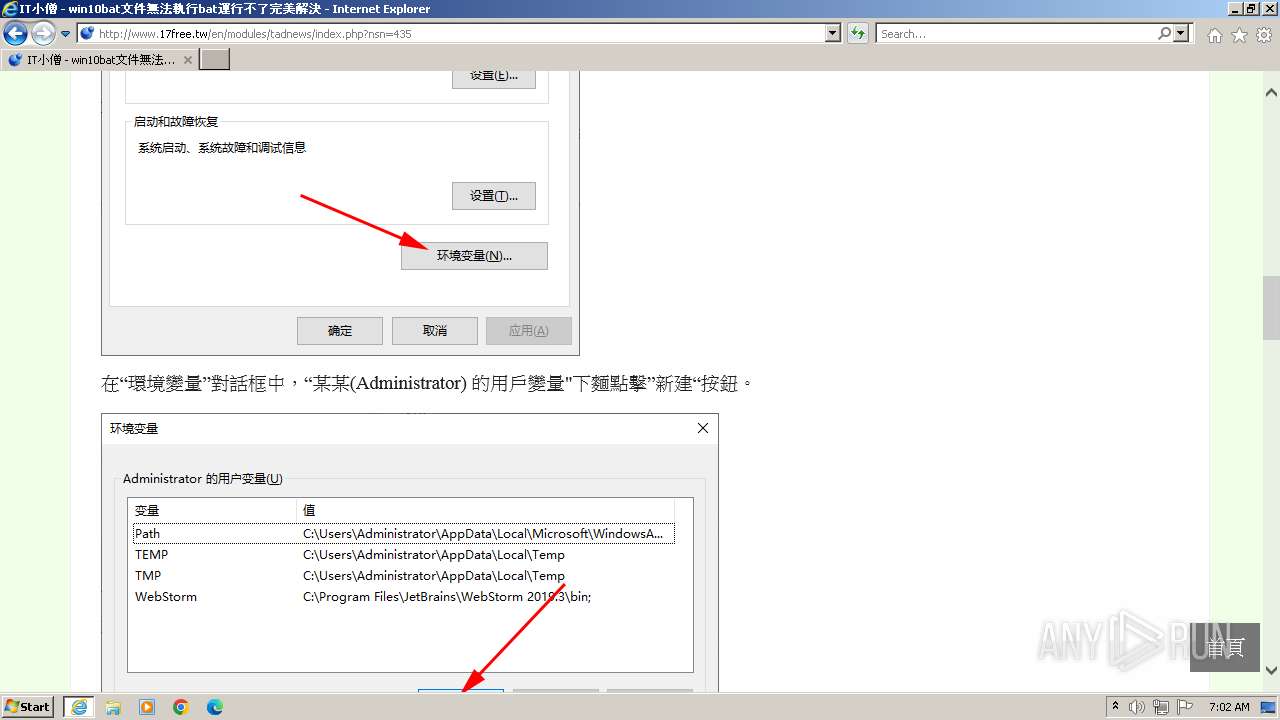Go forward with the browser Forward arrow

[43, 33]
